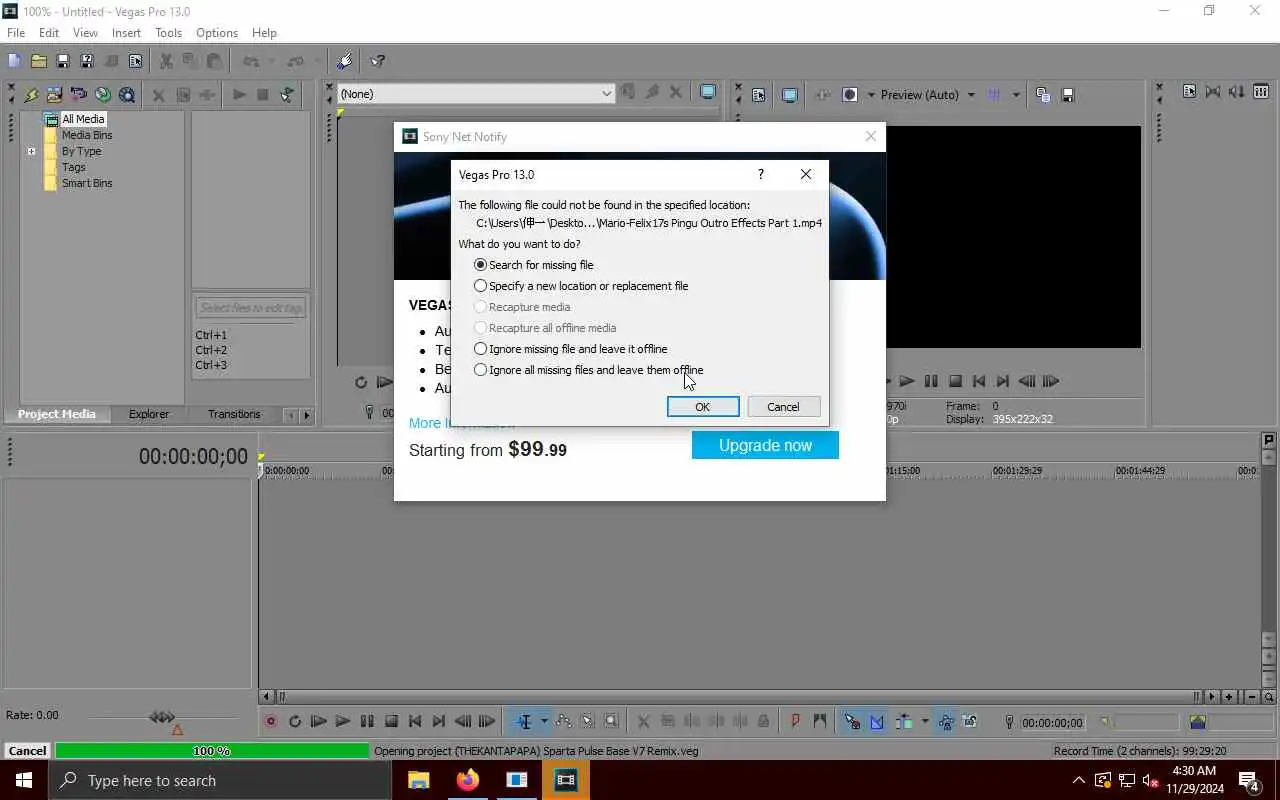Click the Downmix Output icon
This screenshot has width=1280, height=800.
(x=1213, y=91)
